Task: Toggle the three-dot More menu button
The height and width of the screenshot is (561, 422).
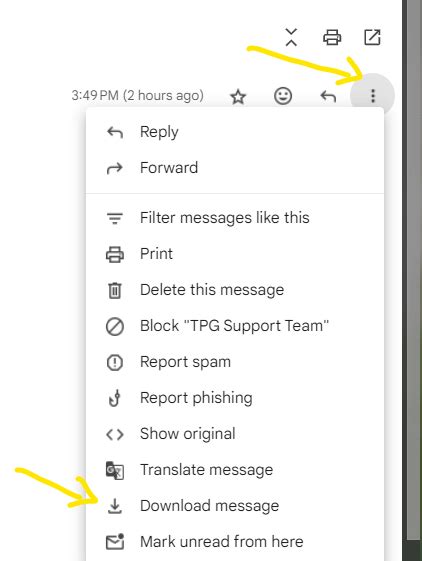Action: click(x=373, y=96)
